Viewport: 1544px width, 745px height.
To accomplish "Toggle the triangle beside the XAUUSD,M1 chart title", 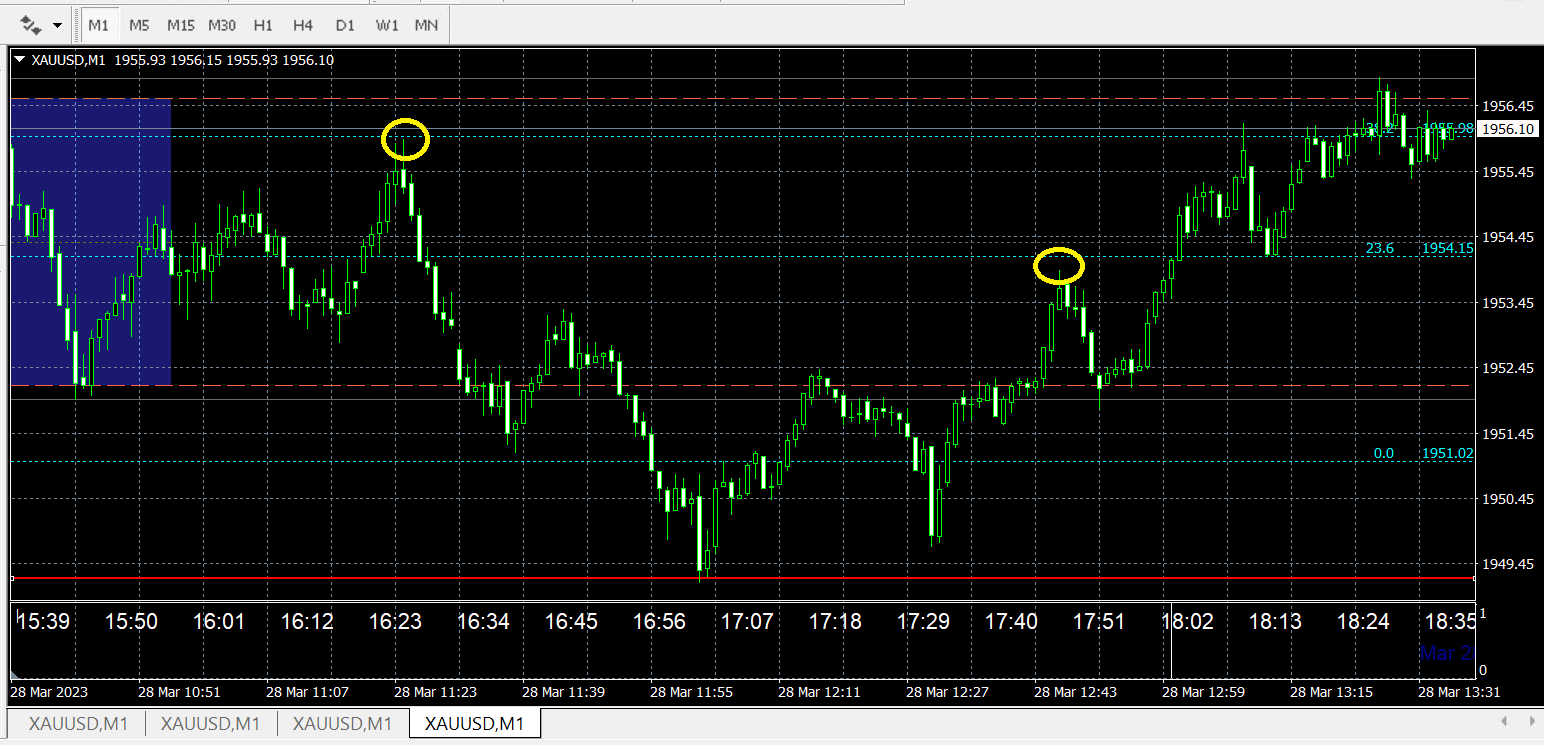I will click(19, 60).
